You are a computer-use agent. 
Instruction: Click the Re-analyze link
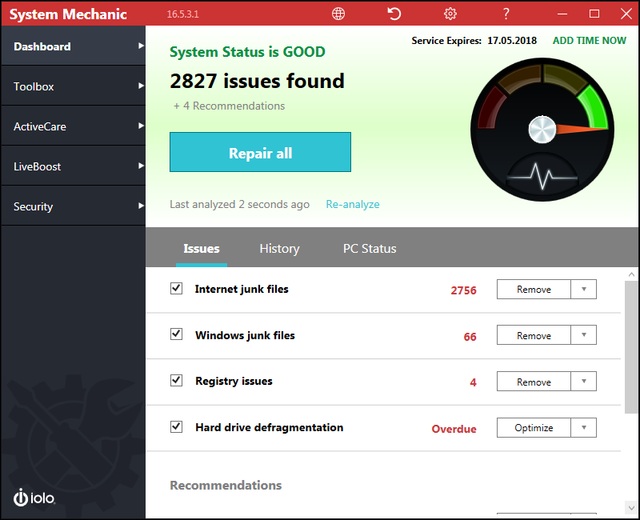(352, 204)
